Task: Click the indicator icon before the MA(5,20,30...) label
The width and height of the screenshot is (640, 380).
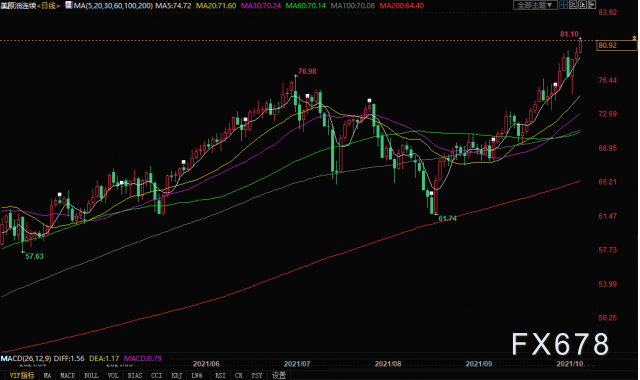Action: click(69, 5)
